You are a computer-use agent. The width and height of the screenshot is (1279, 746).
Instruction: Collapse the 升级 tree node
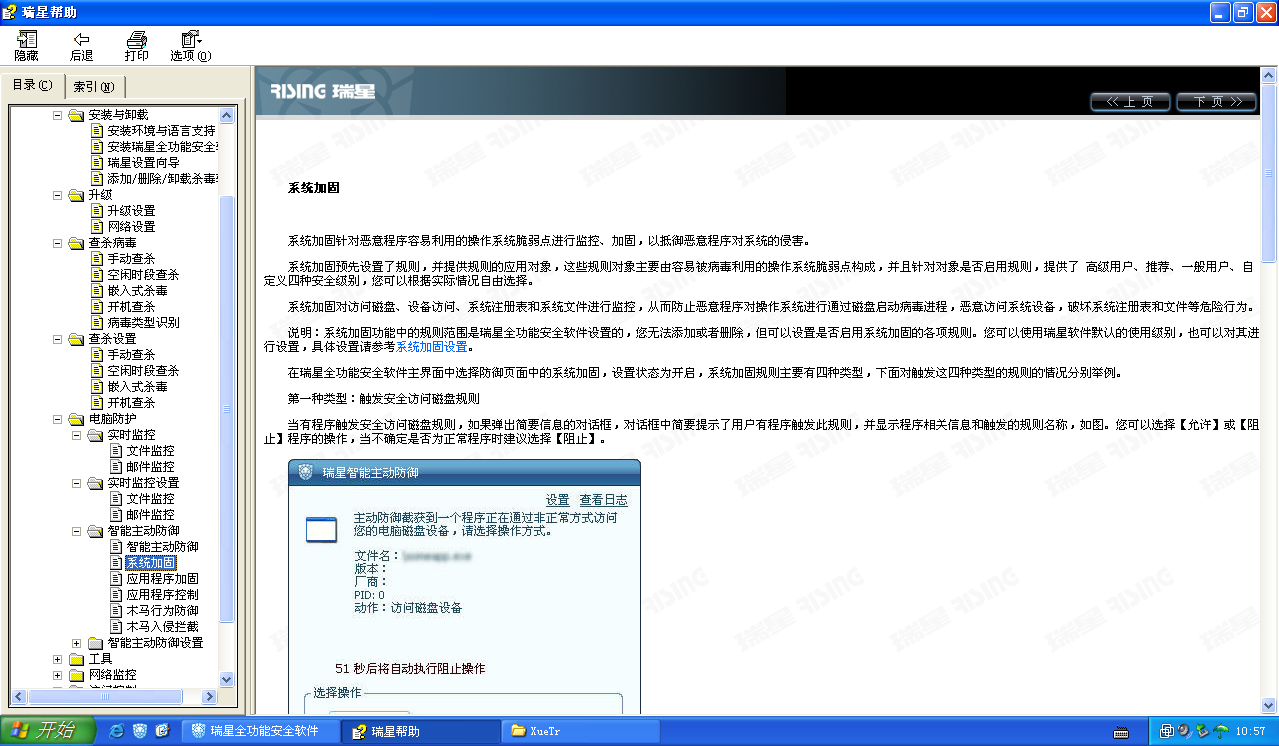point(58,195)
